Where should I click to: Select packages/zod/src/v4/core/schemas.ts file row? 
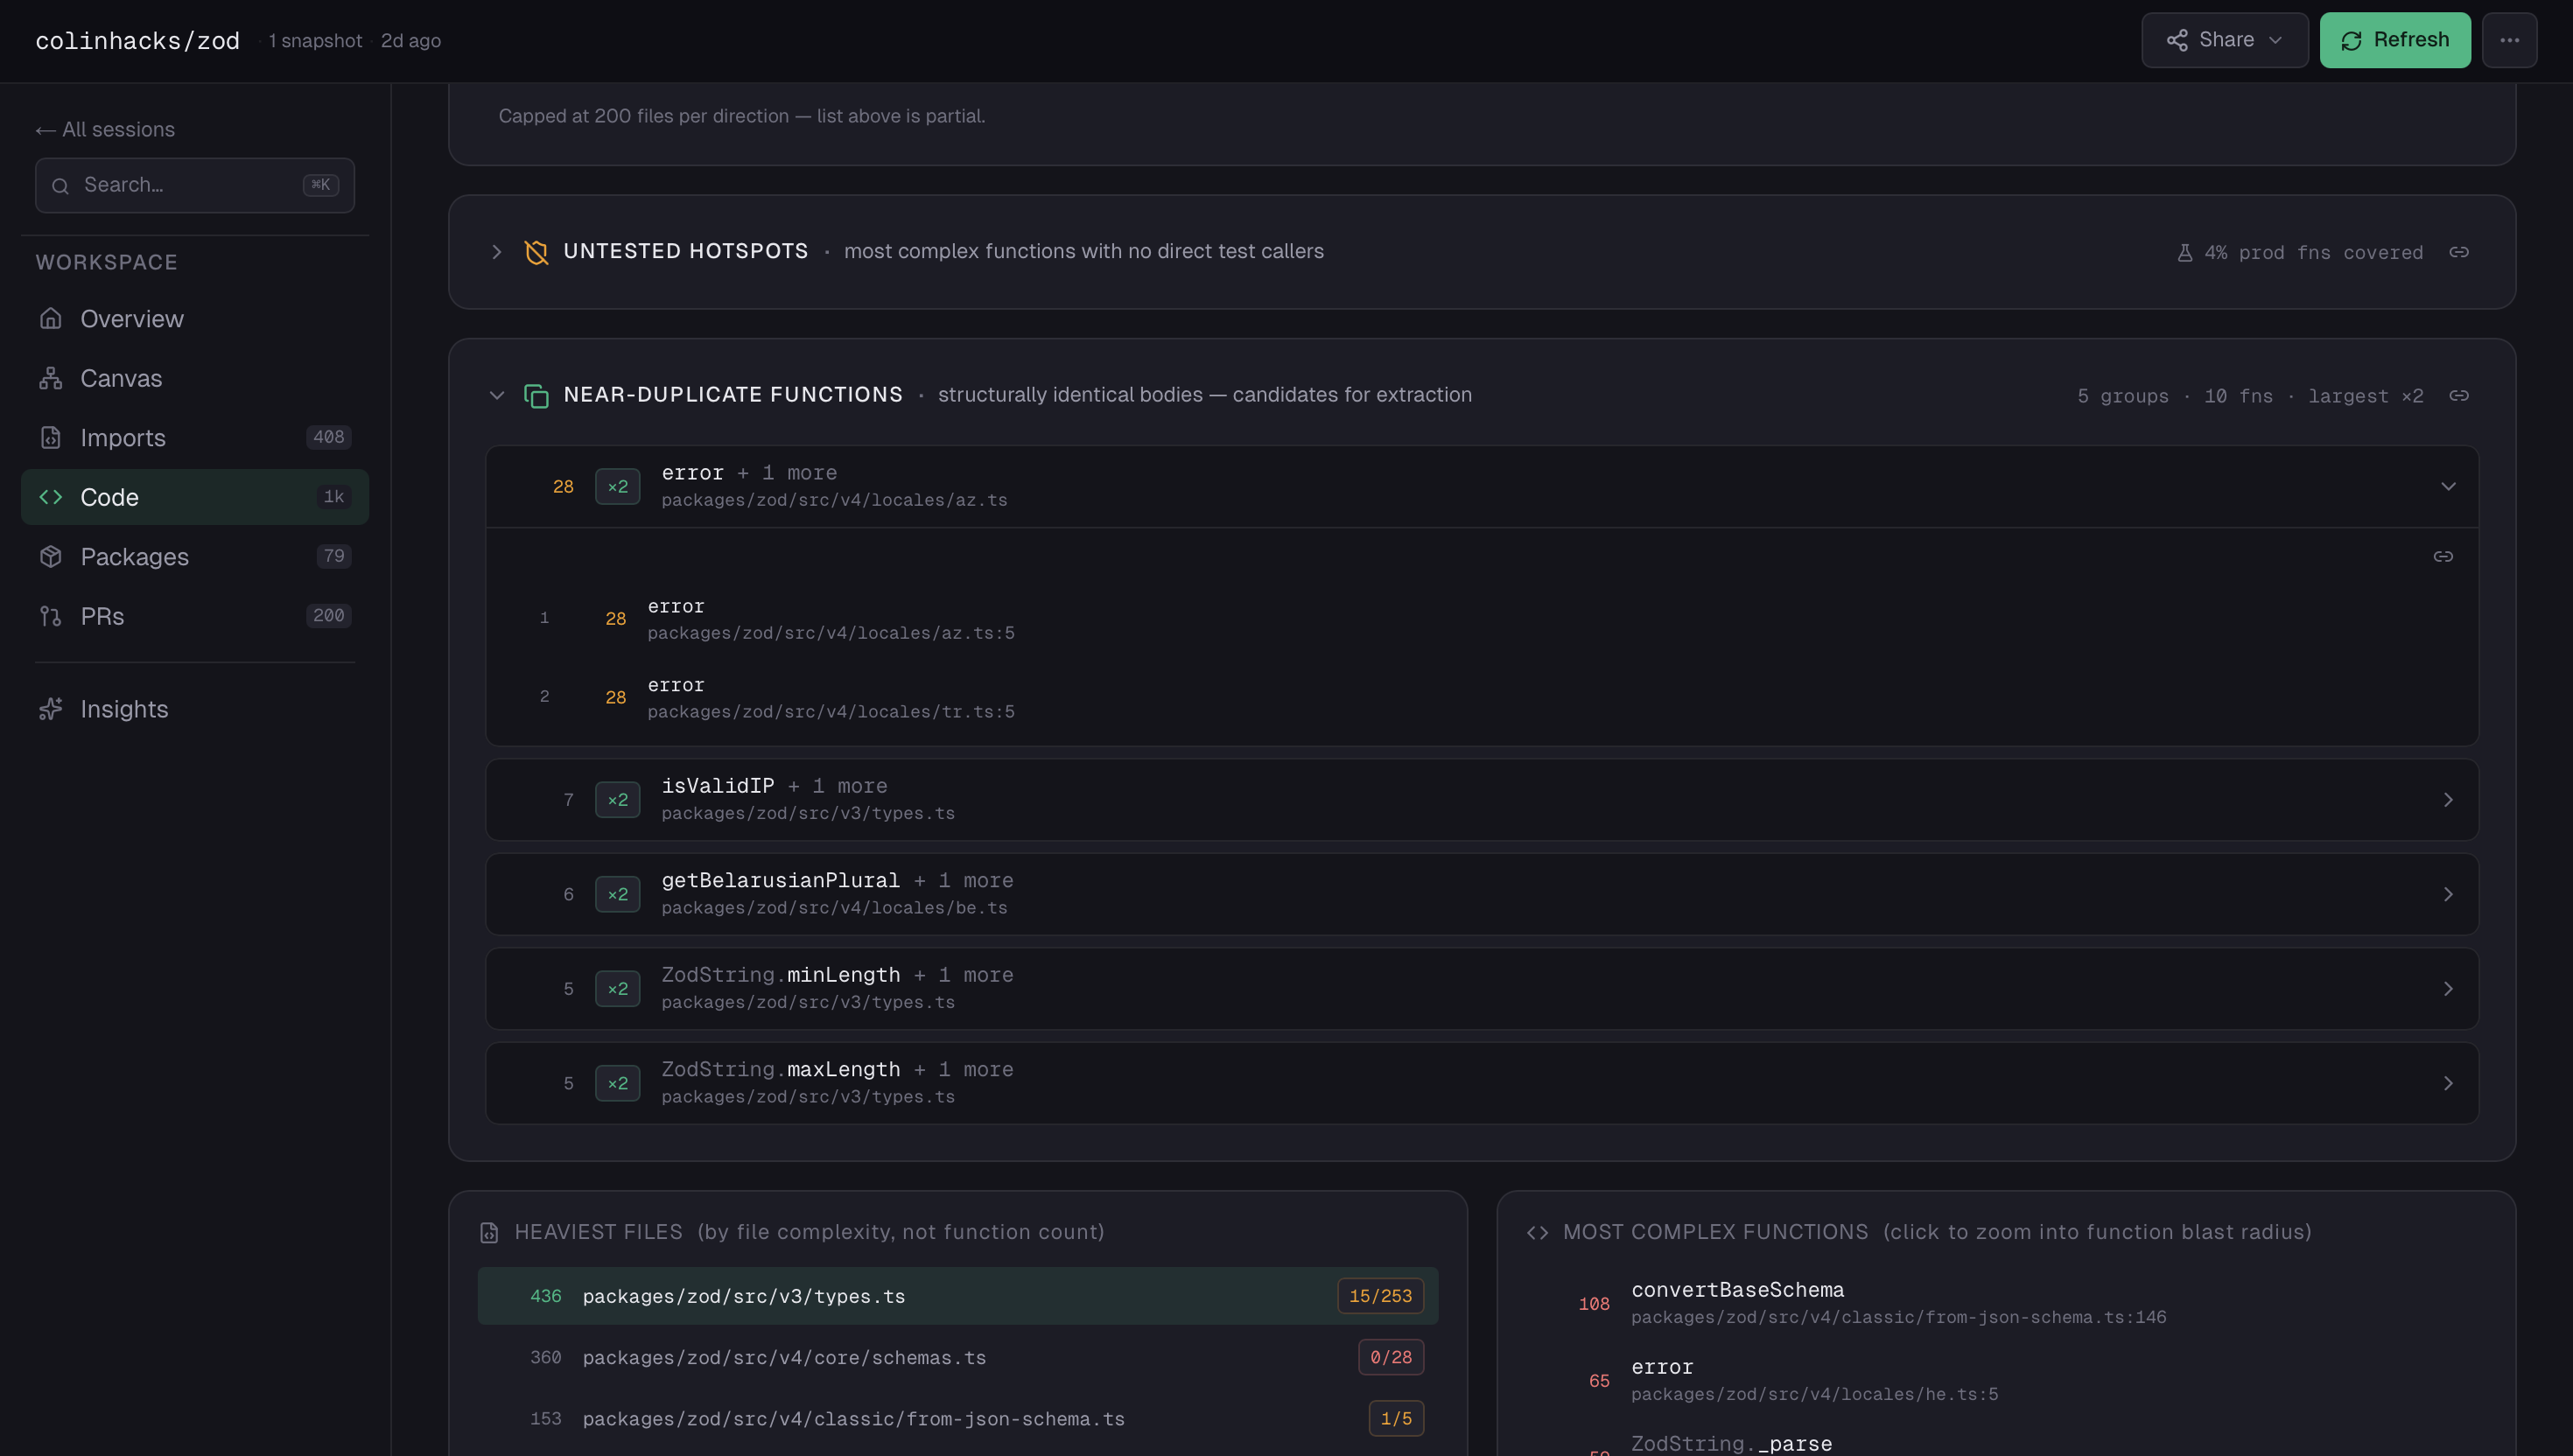pos(957,1357)
